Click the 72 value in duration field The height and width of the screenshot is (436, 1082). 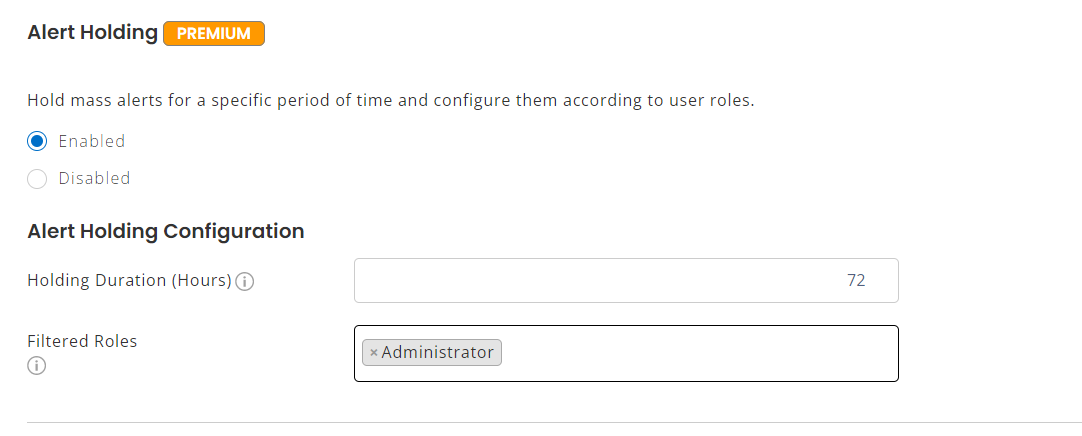point(855,281)
